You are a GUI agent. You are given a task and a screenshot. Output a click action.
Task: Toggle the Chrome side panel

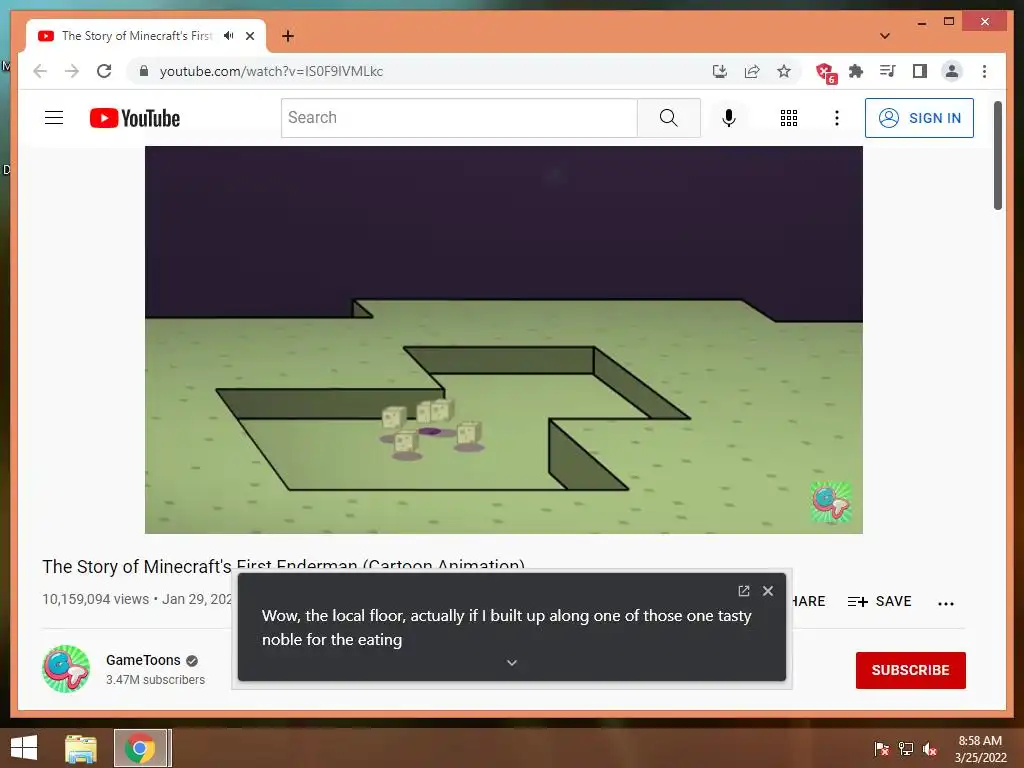[920, 71]
